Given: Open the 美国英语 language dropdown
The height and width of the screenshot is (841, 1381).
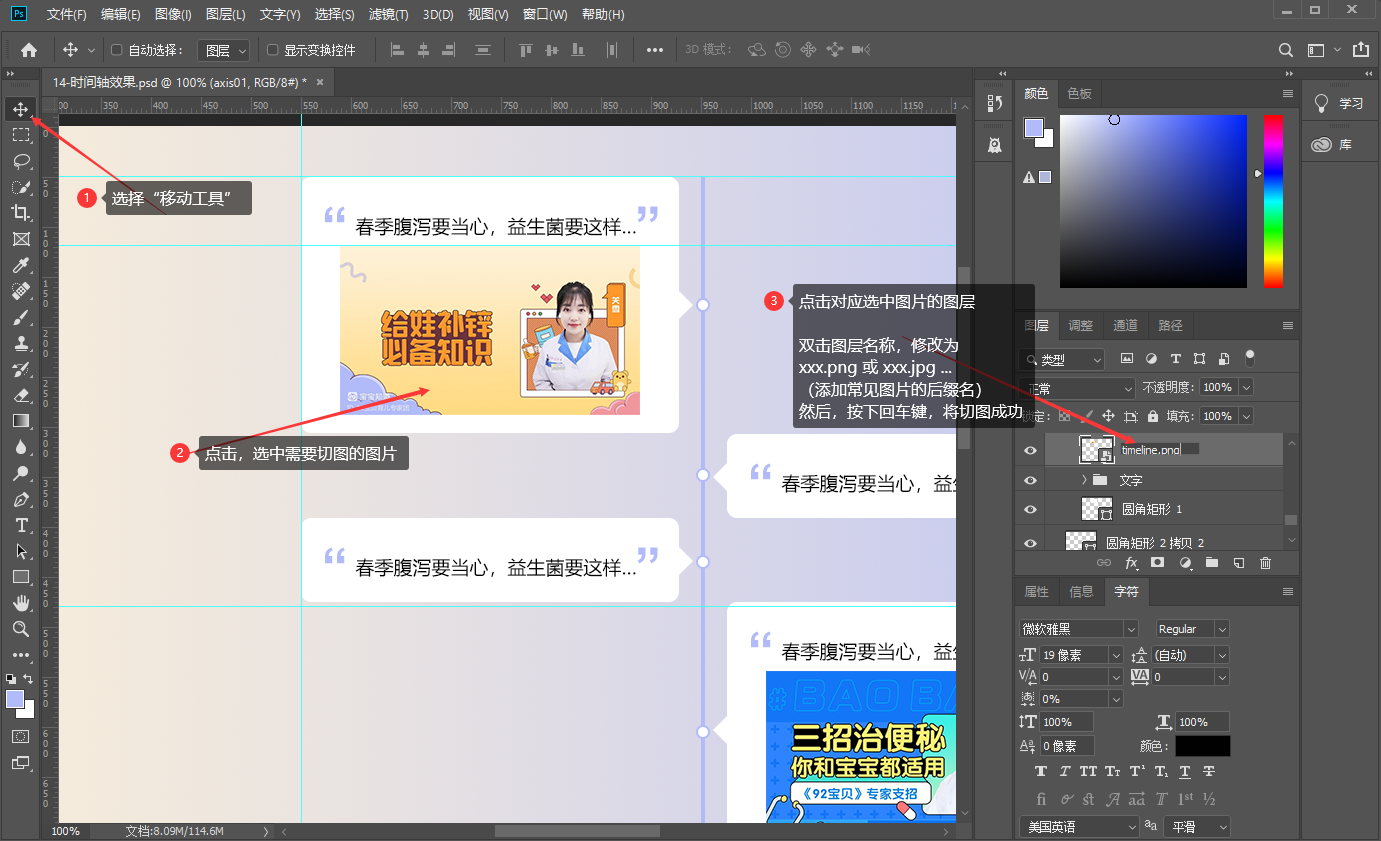Looking at the screenshot, I should coord(1079,827).
